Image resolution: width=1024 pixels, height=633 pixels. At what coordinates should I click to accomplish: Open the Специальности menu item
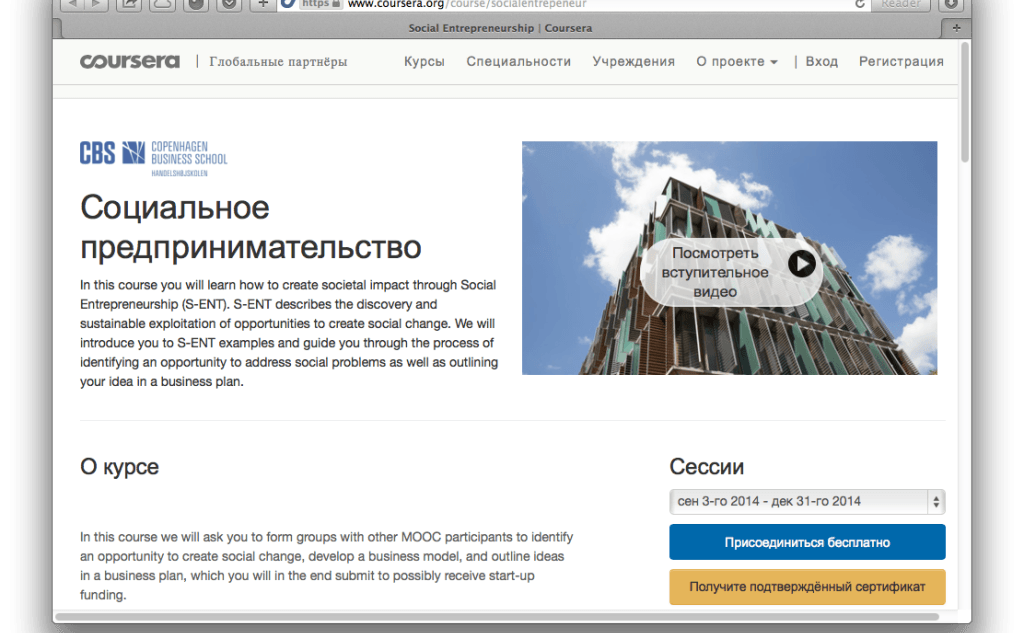click(x=519, y=61)
